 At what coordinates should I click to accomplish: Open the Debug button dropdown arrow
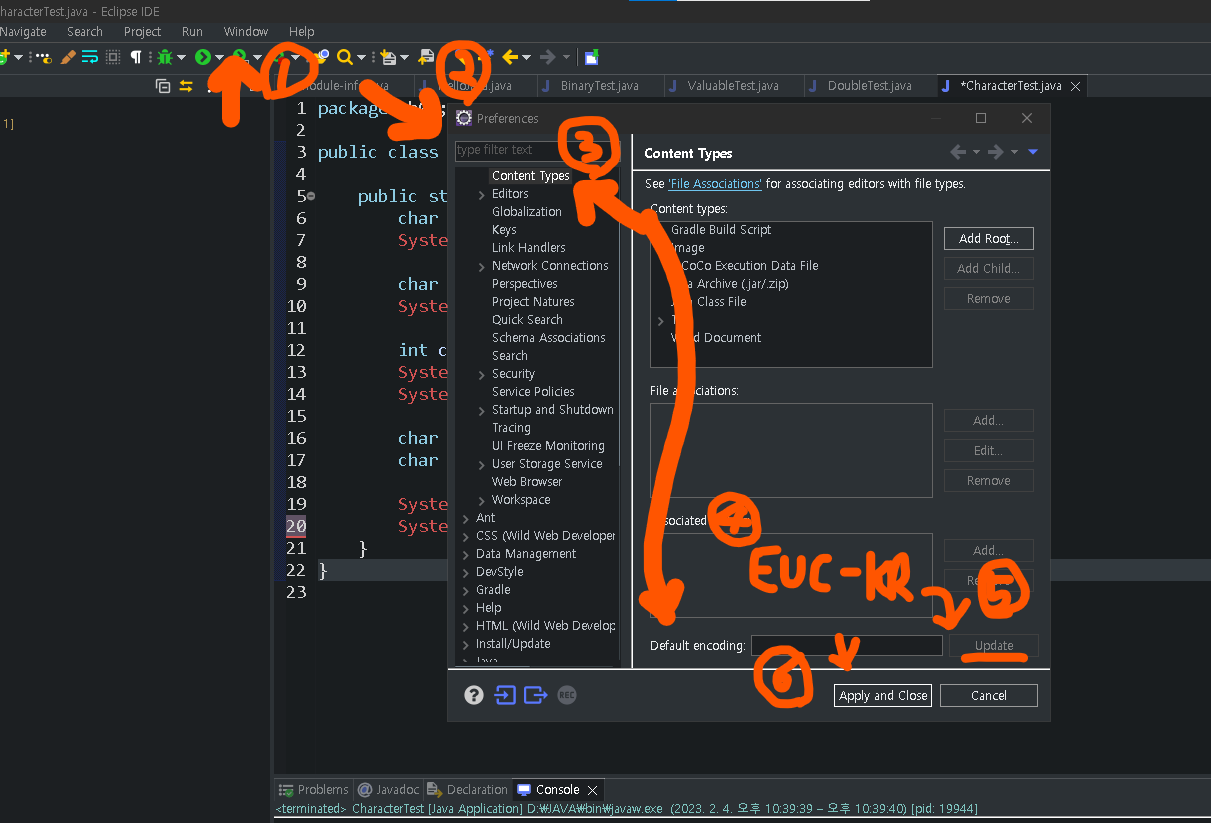pos(181,58)
